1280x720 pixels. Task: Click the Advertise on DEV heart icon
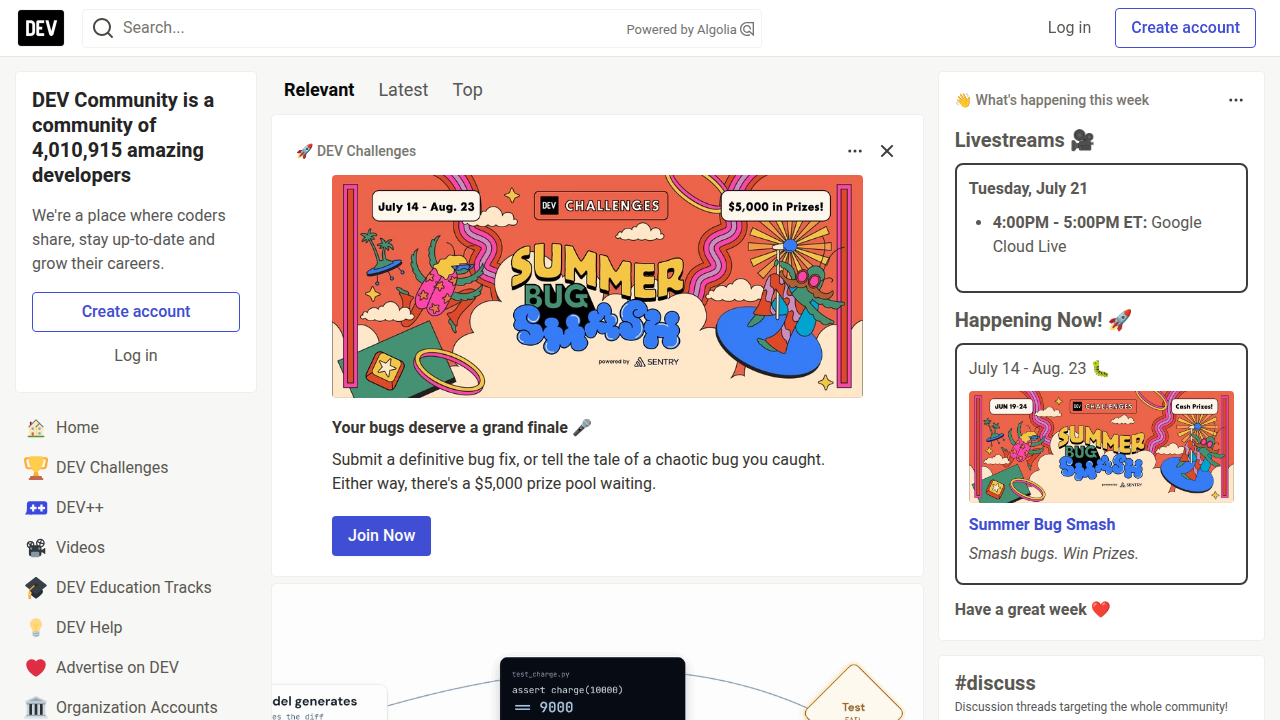(36, 668)
